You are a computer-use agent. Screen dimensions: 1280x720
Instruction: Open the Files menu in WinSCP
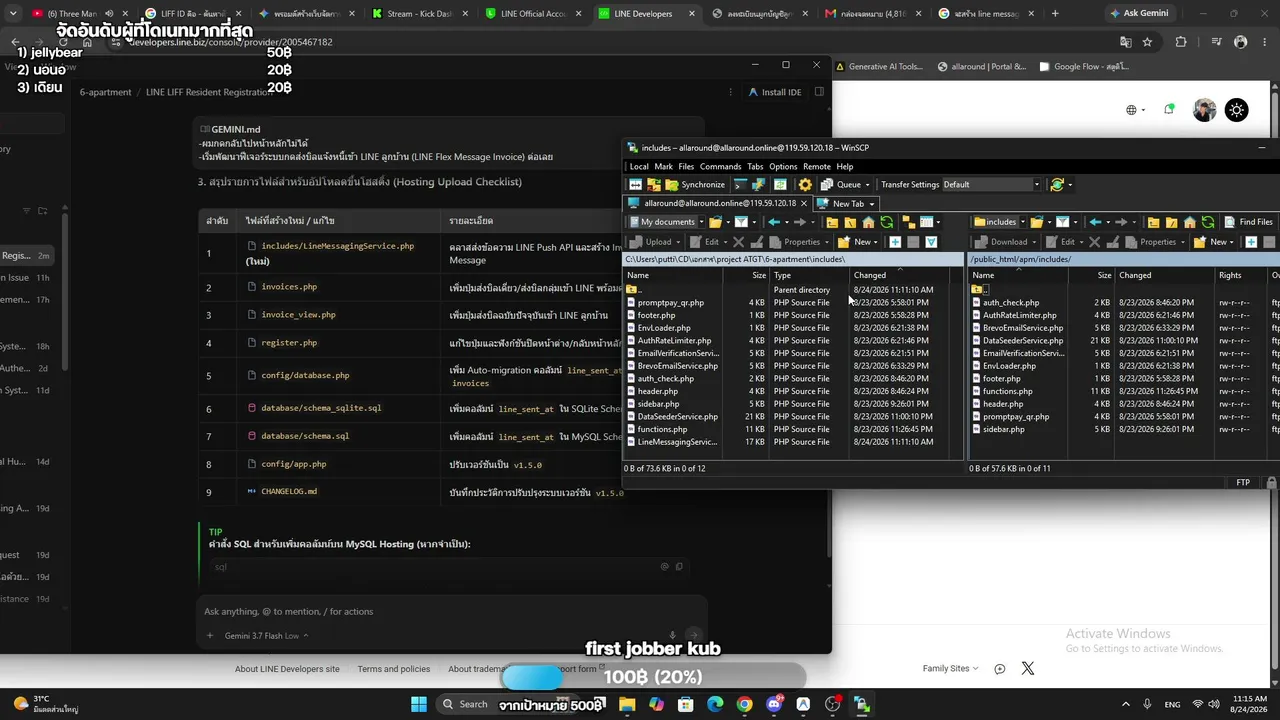[x=686, y=167]
